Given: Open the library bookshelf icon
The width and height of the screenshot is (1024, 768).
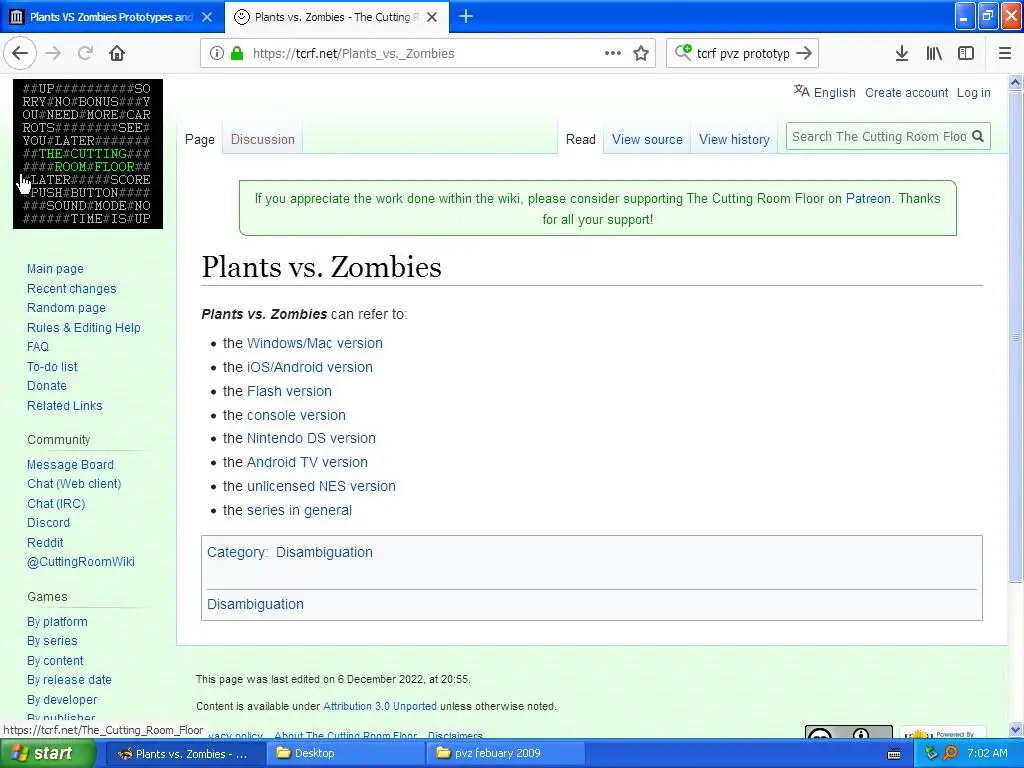Looking at the screenshot, I should [934, 54].
